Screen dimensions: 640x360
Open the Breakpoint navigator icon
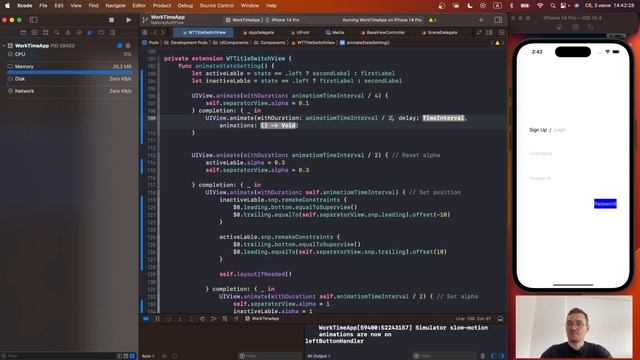click(101, 33)
